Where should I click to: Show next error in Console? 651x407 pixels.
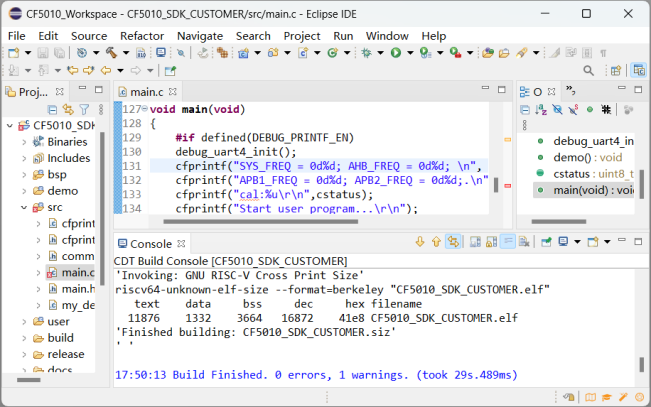(419, 242)
